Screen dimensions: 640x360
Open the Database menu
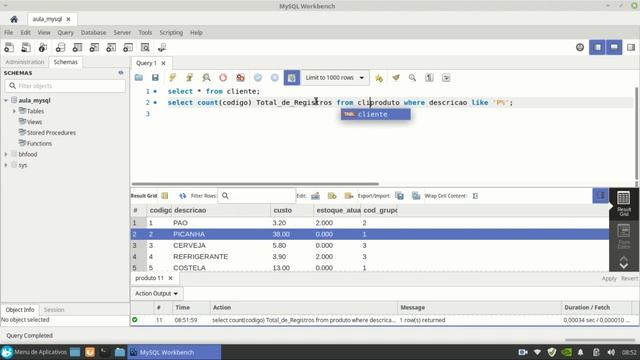point(93,32)
